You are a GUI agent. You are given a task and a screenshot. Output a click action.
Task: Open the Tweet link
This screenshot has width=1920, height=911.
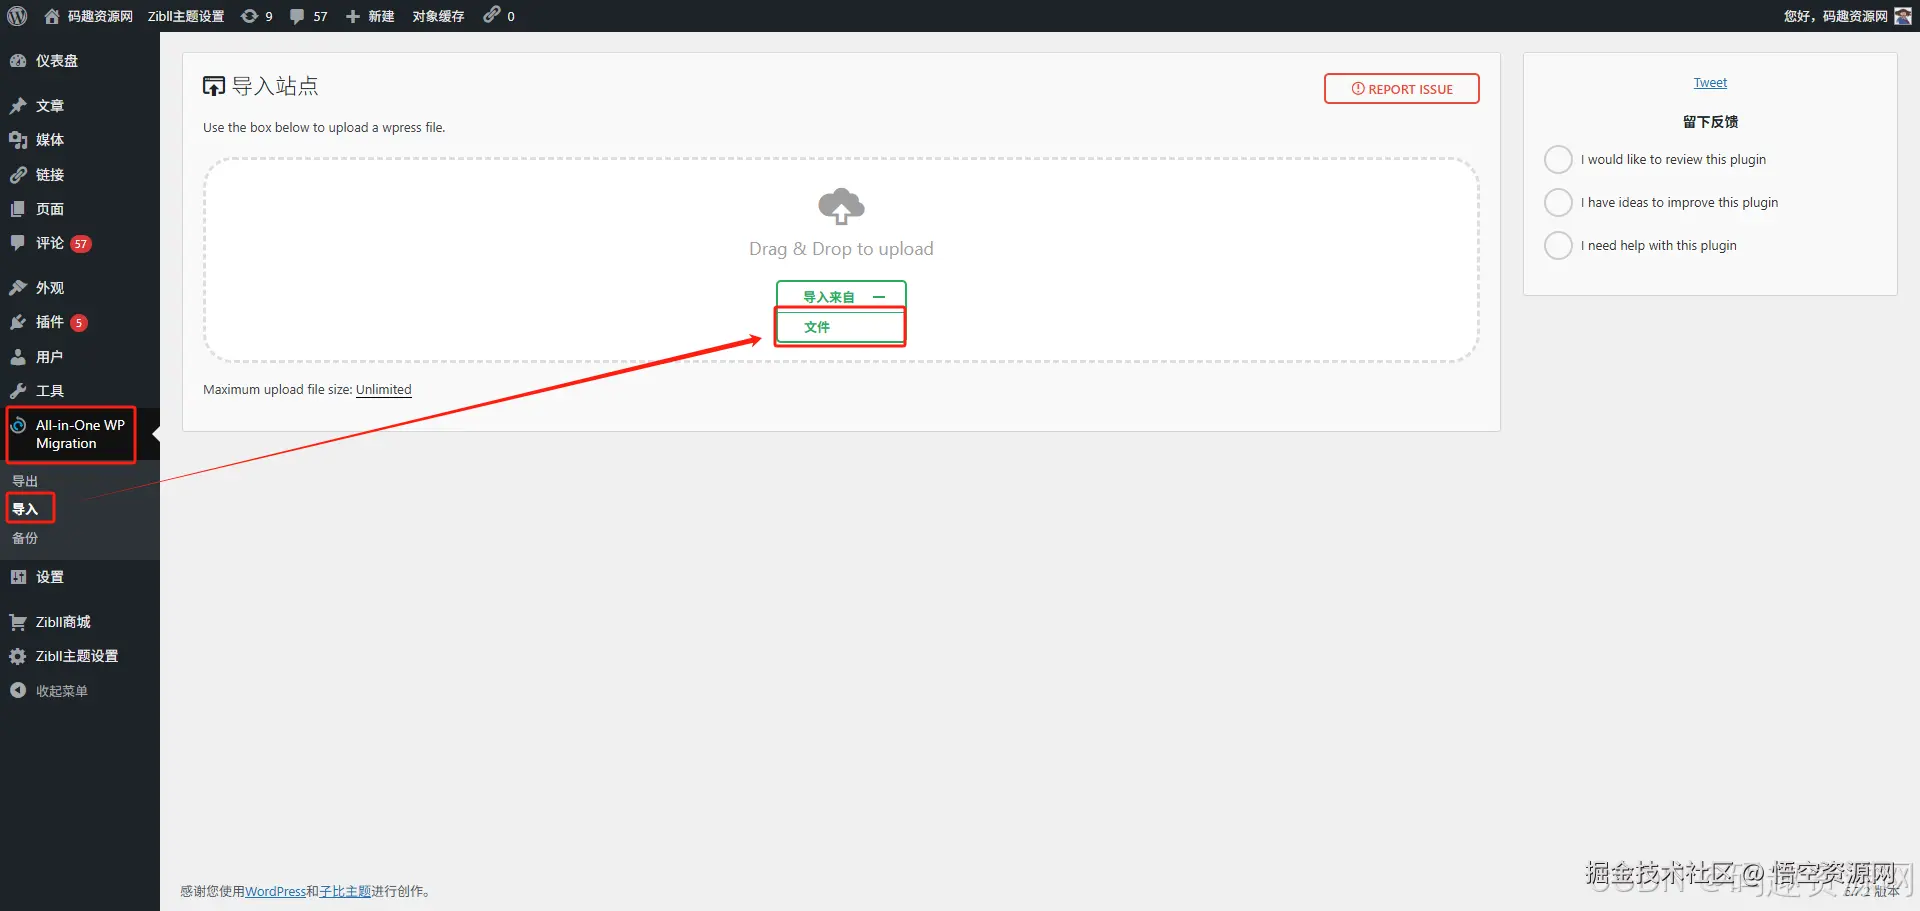tap(1710, 83)
